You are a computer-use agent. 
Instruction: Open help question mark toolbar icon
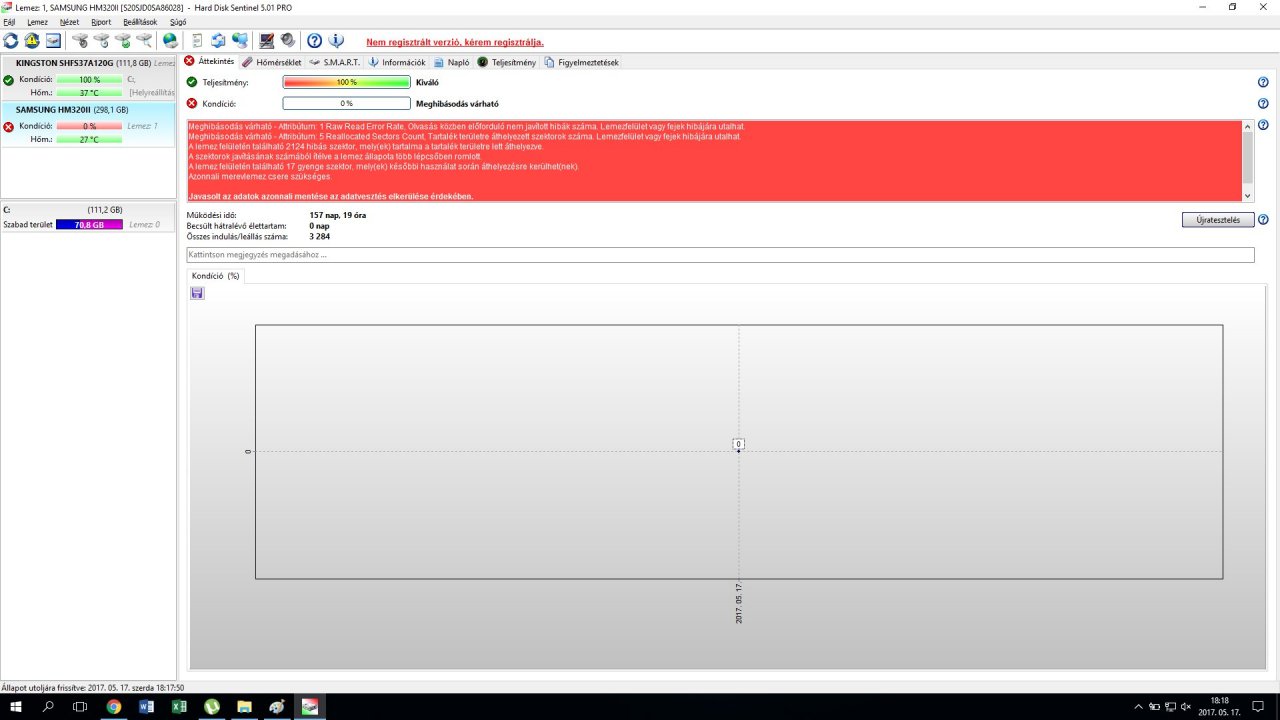[x=314, y=41]
